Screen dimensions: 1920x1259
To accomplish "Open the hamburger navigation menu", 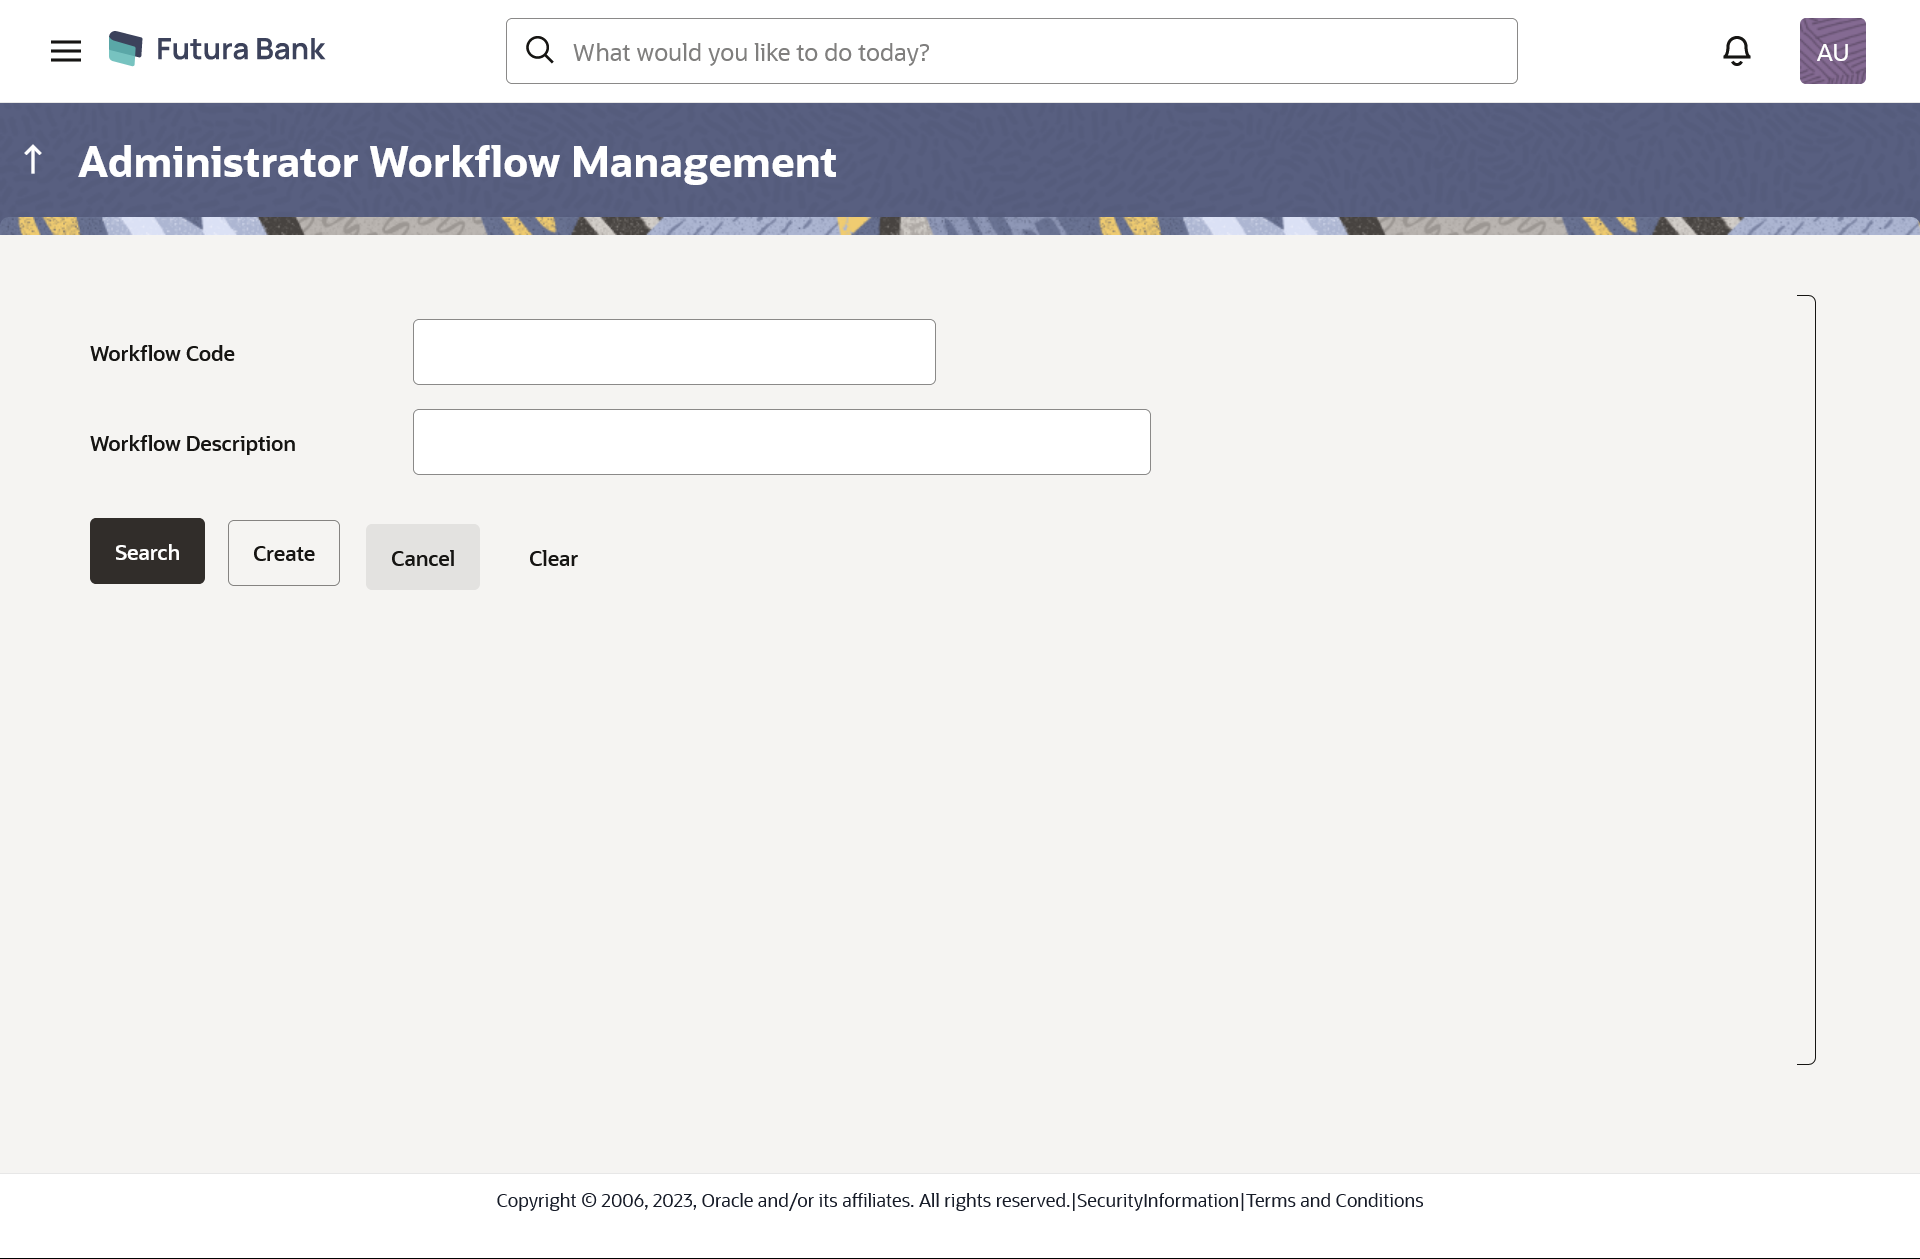I will point(66,51).
